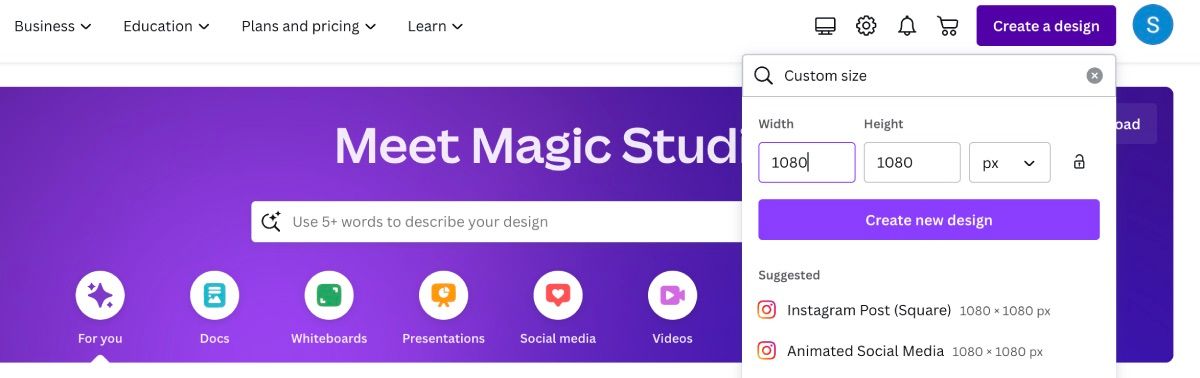Select the Docs category icon
The image size is (1200, 378).
[214, 295]
